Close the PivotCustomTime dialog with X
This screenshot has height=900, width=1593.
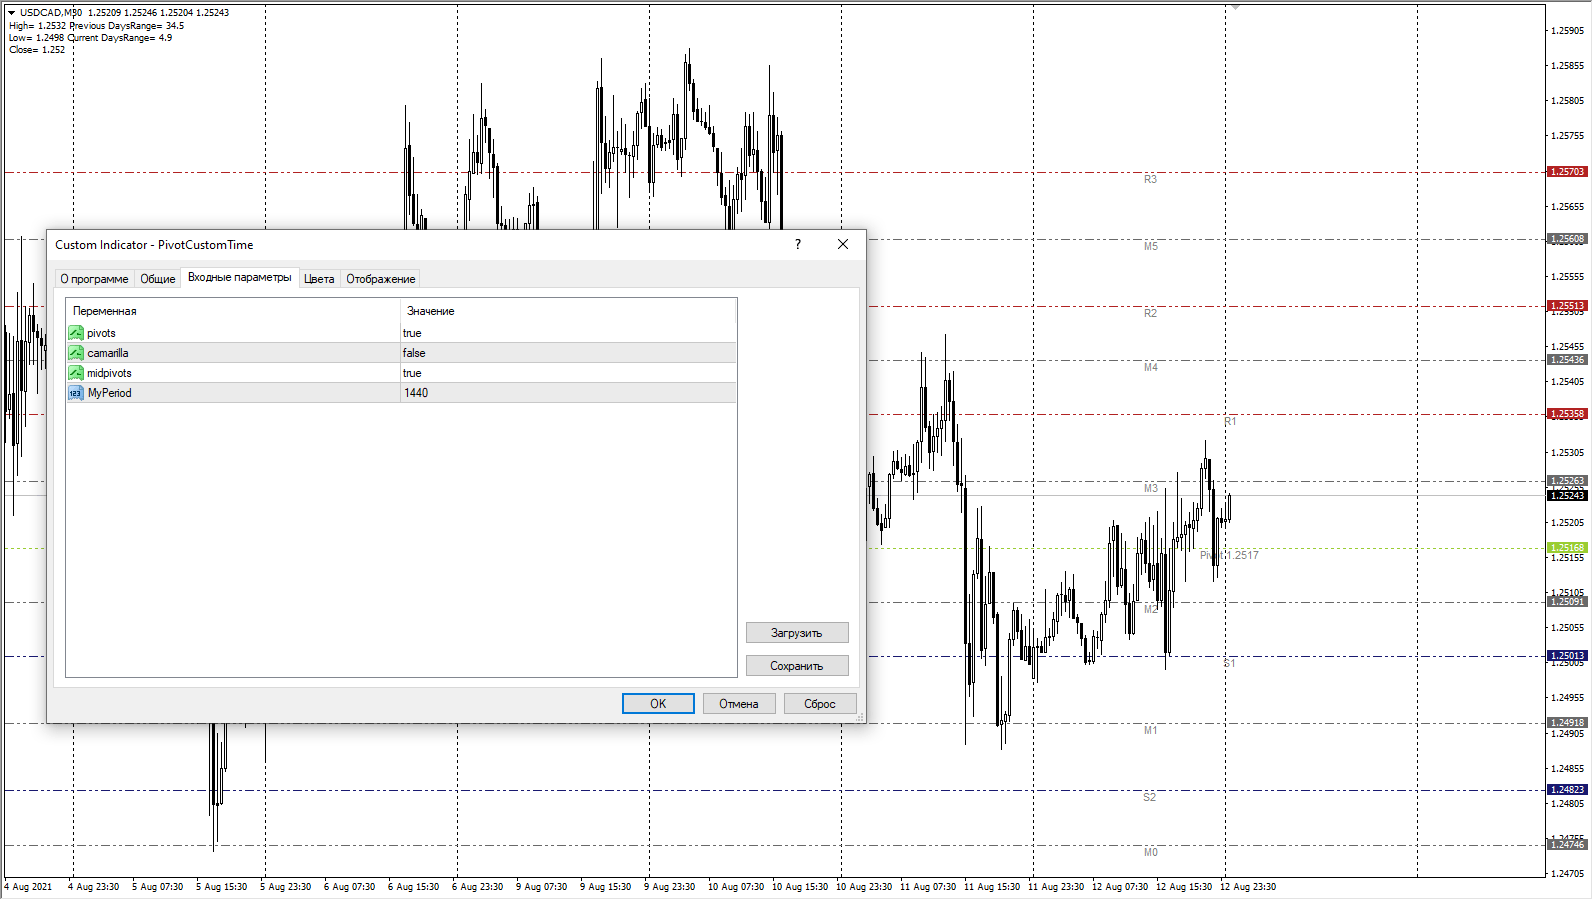tap(843, 245)
